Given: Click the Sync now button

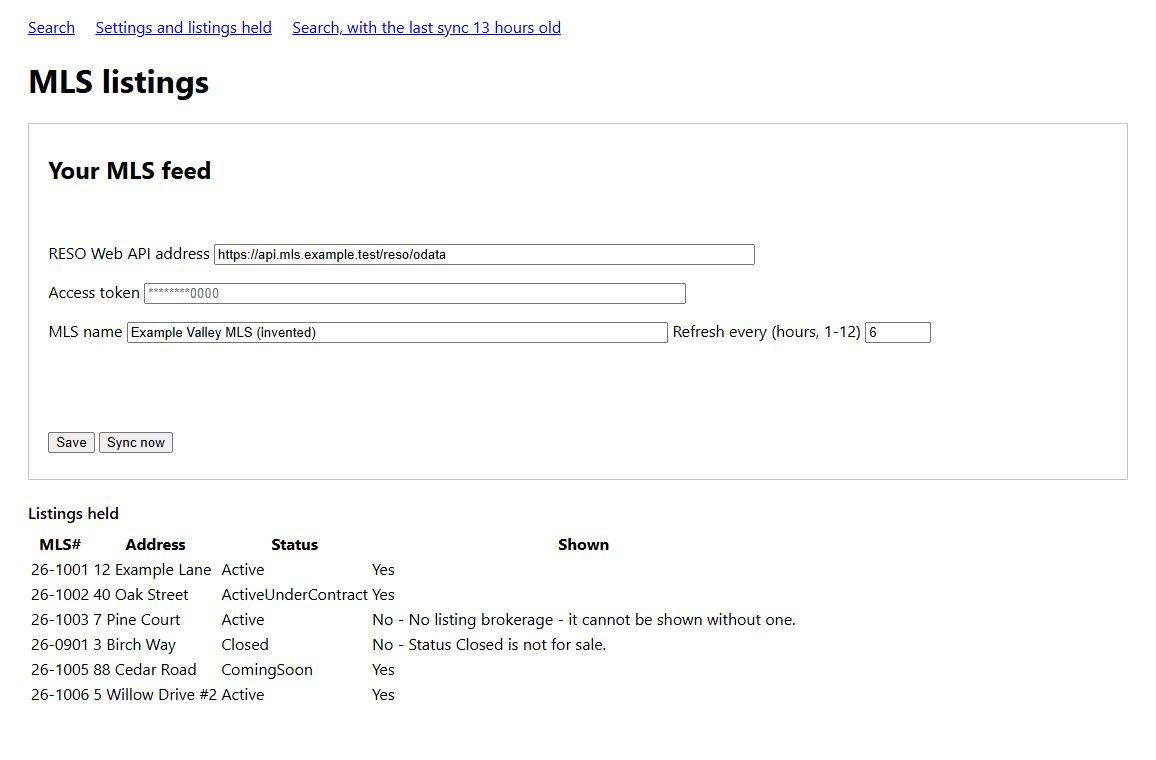Looking at the screenshot, I should coord(136,442).
